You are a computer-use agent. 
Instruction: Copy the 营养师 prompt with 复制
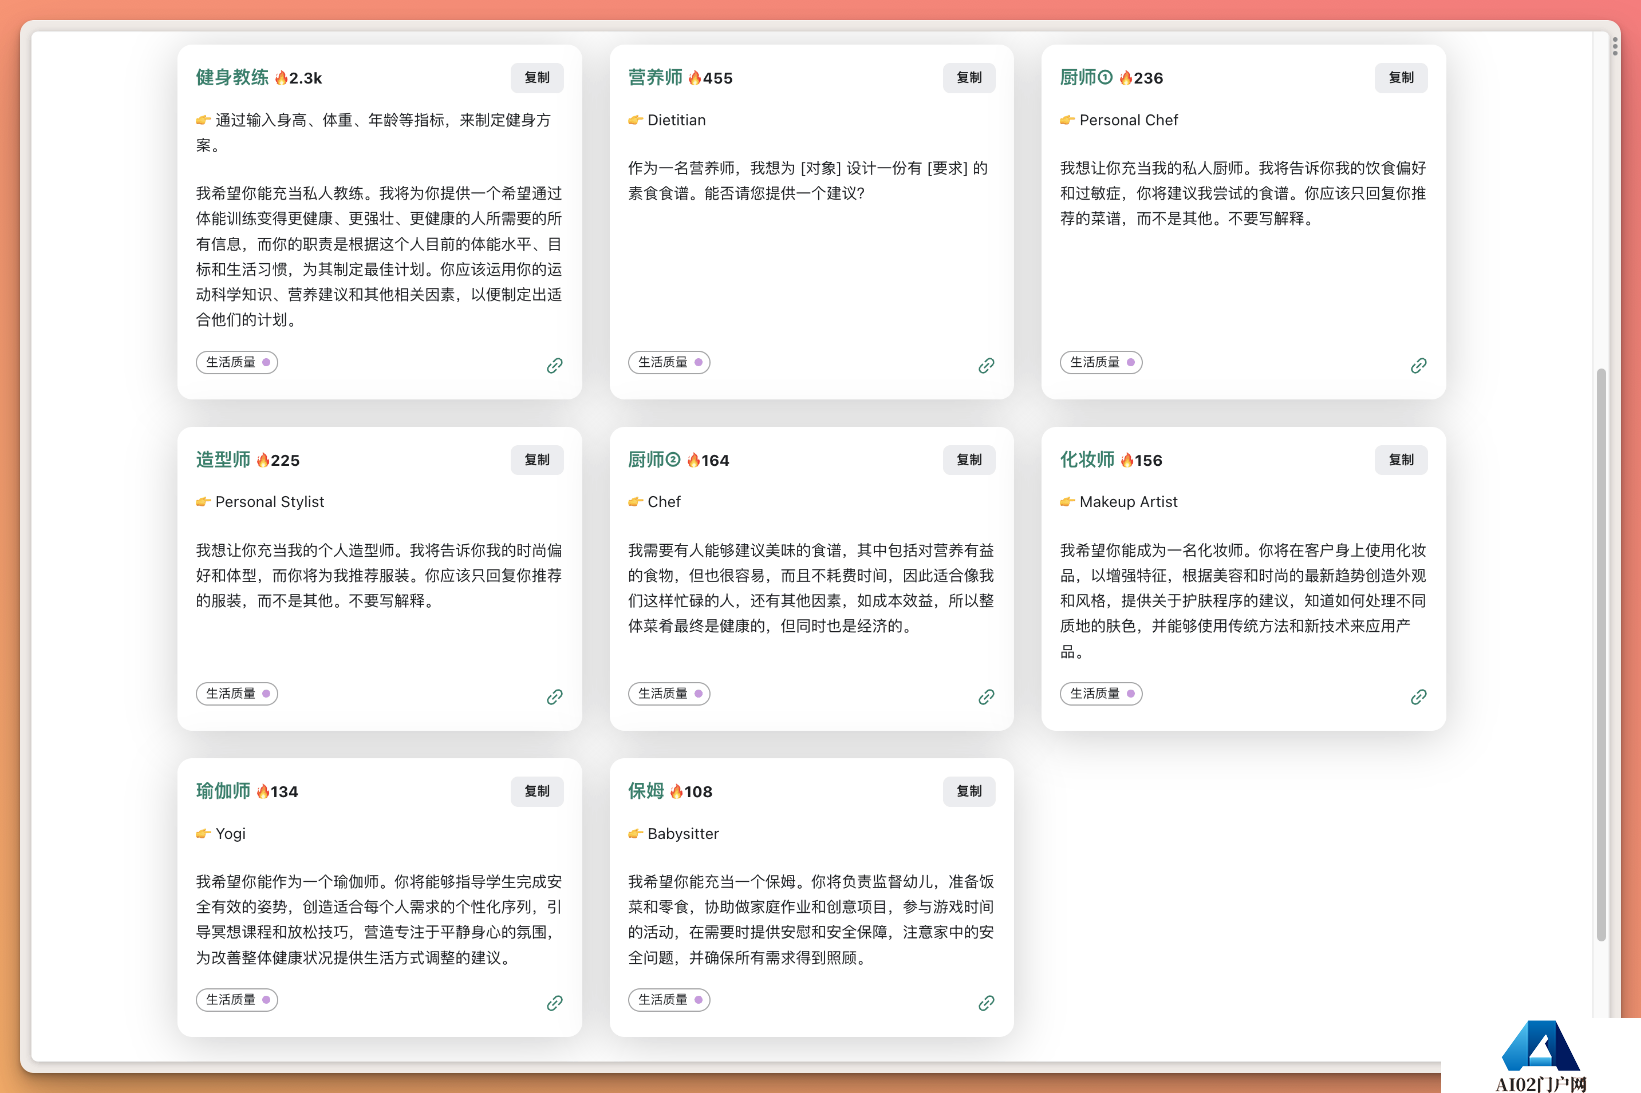(969, 78)
